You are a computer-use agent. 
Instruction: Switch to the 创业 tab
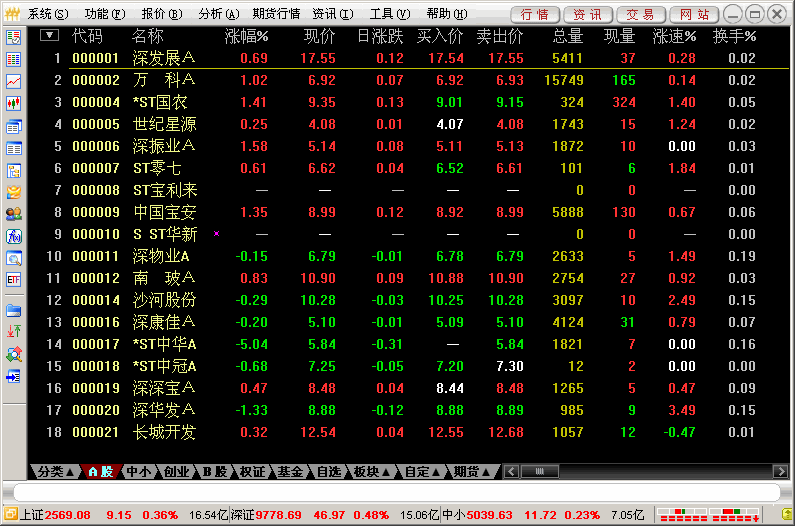(176, 472)
